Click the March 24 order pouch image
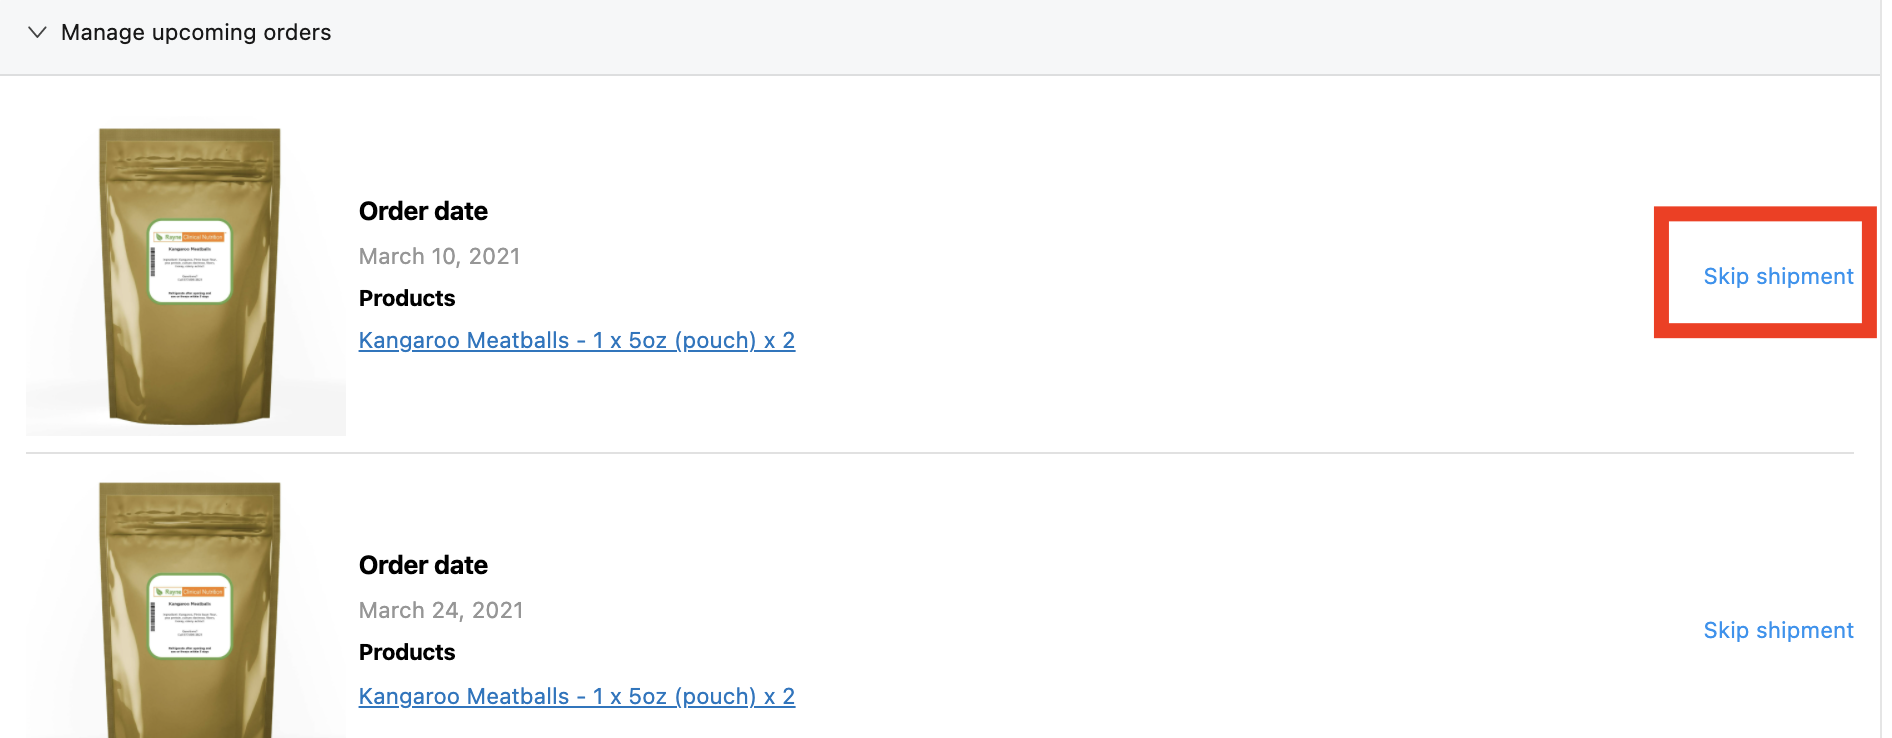 click(188, 690)
